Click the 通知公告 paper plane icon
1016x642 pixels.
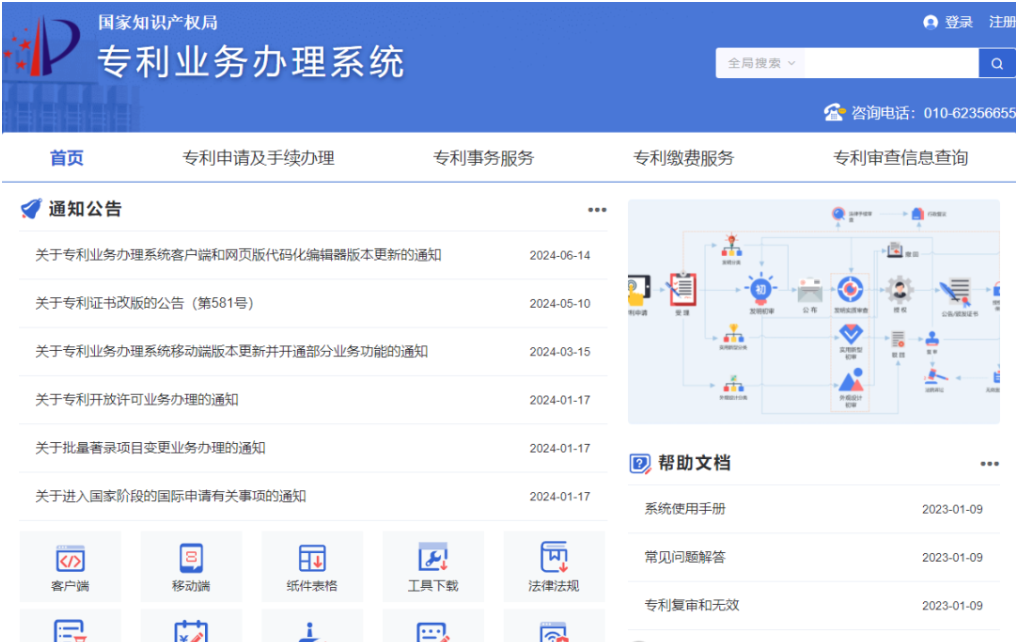coord(31,209)
